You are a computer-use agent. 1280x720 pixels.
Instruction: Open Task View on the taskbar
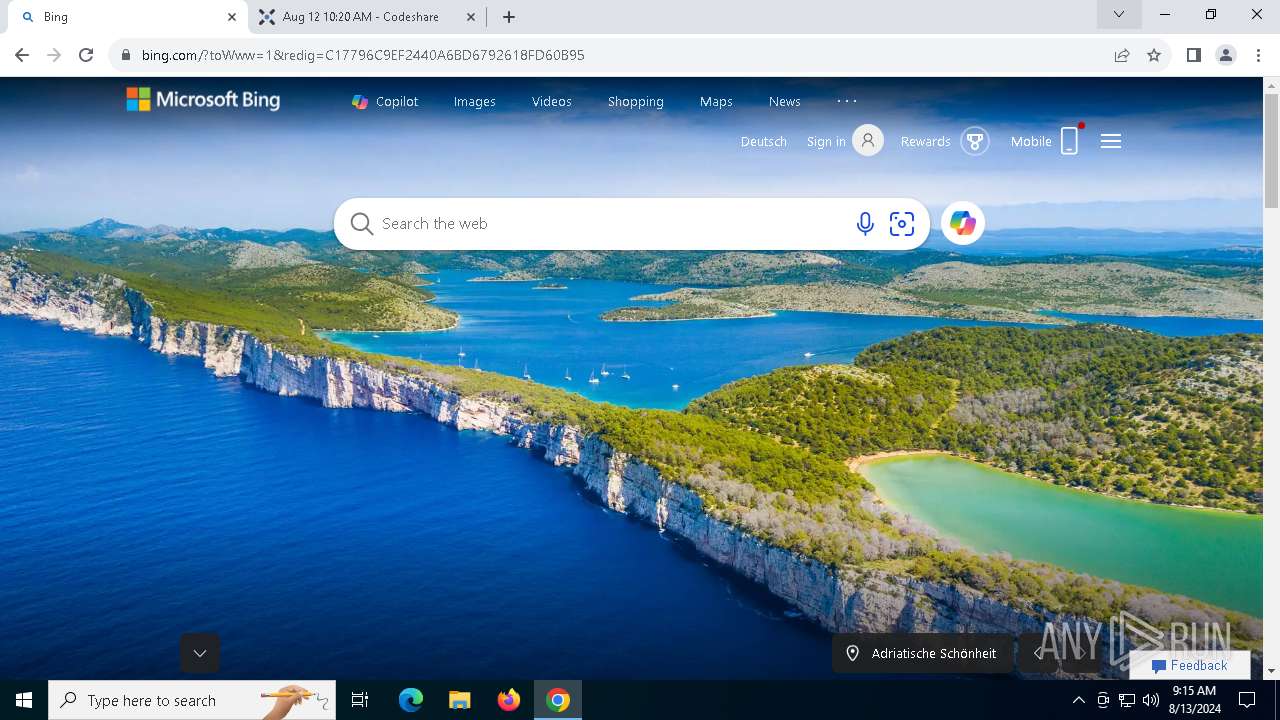click(360, 700)
